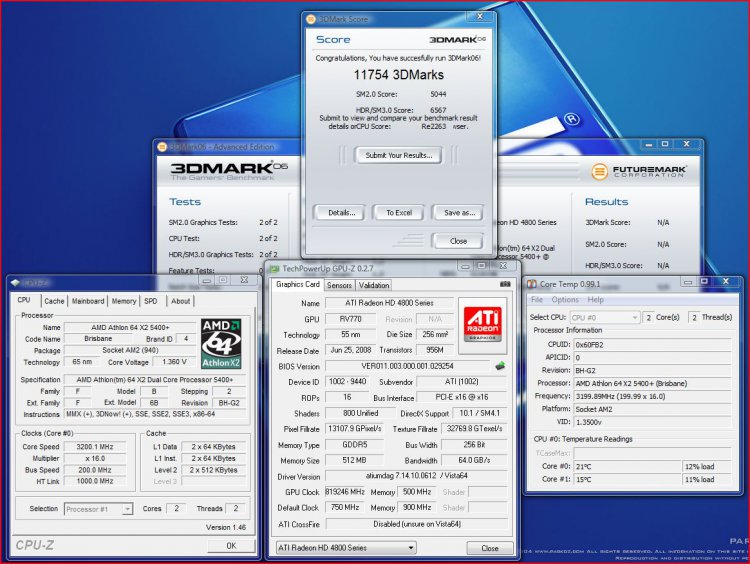Click the GPU Clock value field in GPU-Z
Viewport: 750px width, 564px height.
345,492
